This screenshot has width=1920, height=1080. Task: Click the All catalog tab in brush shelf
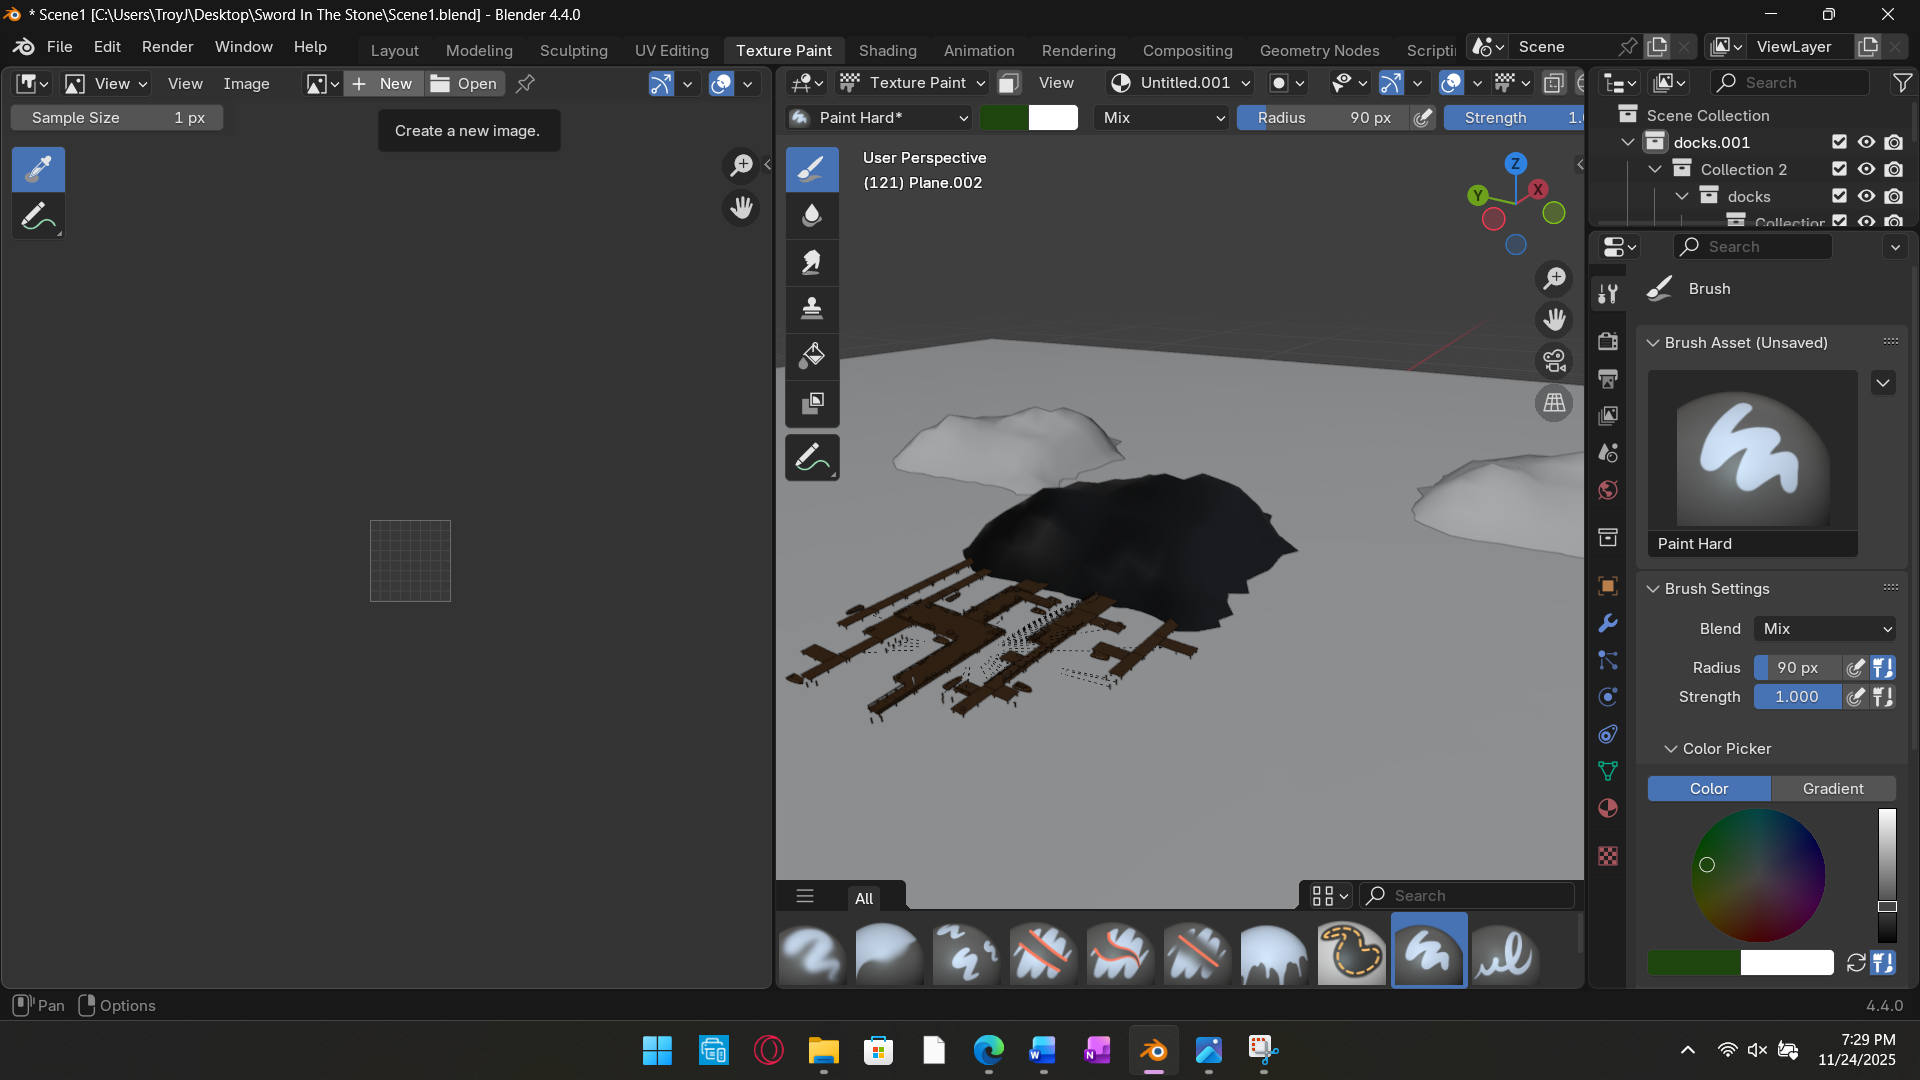(x=864, y=898)
